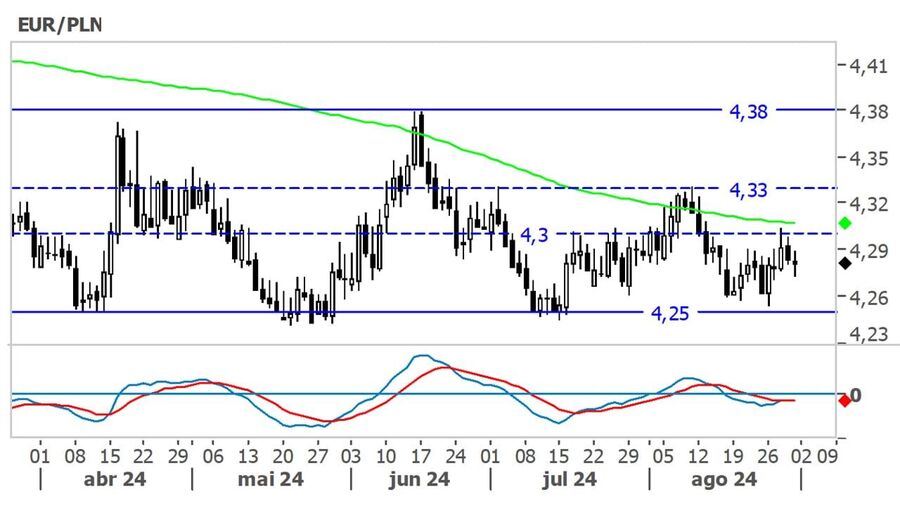Click the red diamond on oscillator axis
This screenshot has width=900, height=506.
(844, 401)
